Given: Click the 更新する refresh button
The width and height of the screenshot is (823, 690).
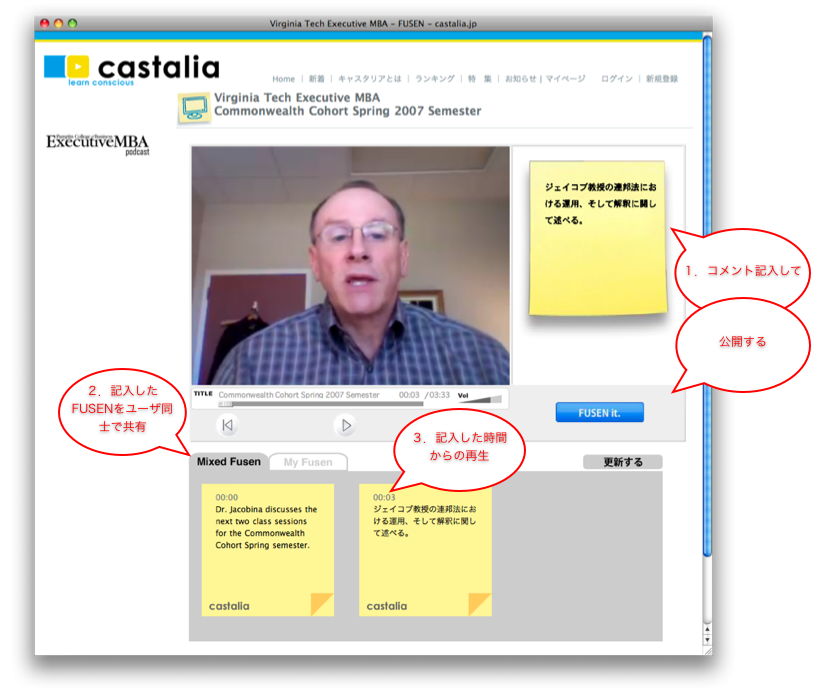Looking at the screenshot, I should (x=622, y=462).
